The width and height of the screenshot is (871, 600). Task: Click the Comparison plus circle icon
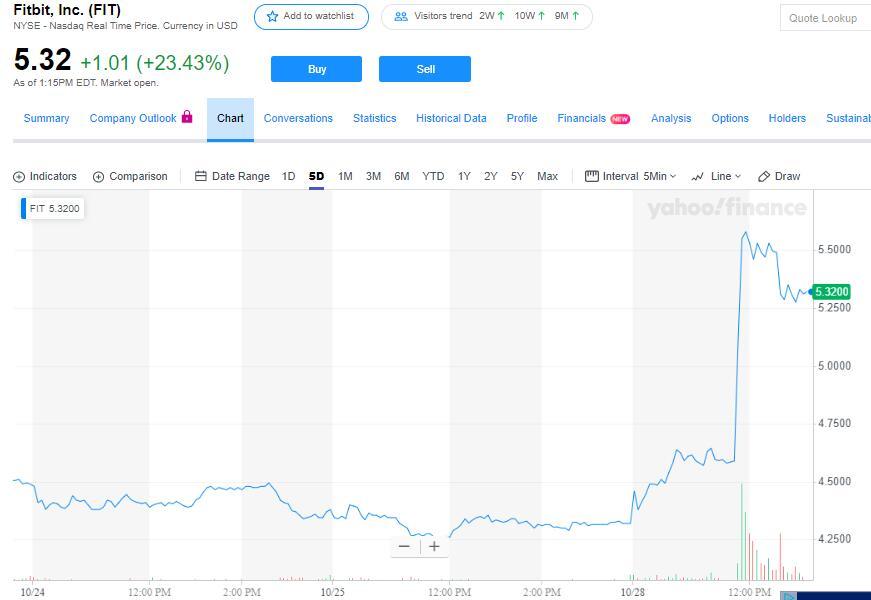coord(98,177)
